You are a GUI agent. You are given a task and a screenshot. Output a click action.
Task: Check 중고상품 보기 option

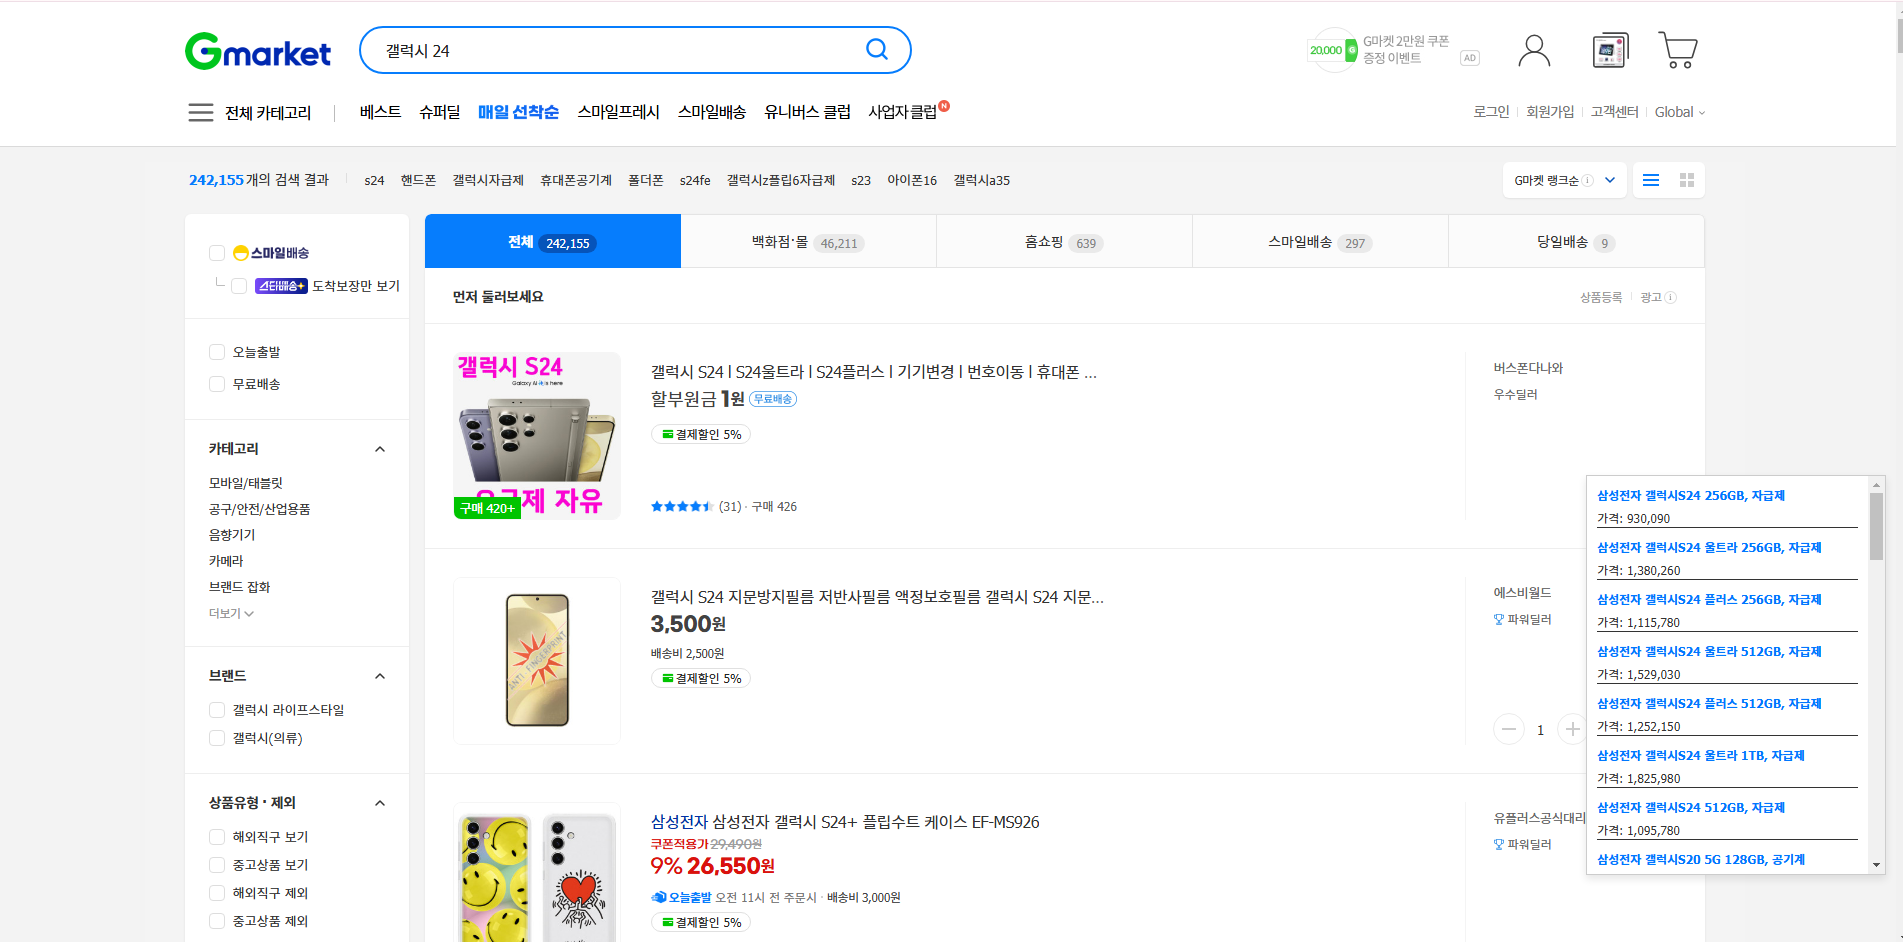pos(217,865)
